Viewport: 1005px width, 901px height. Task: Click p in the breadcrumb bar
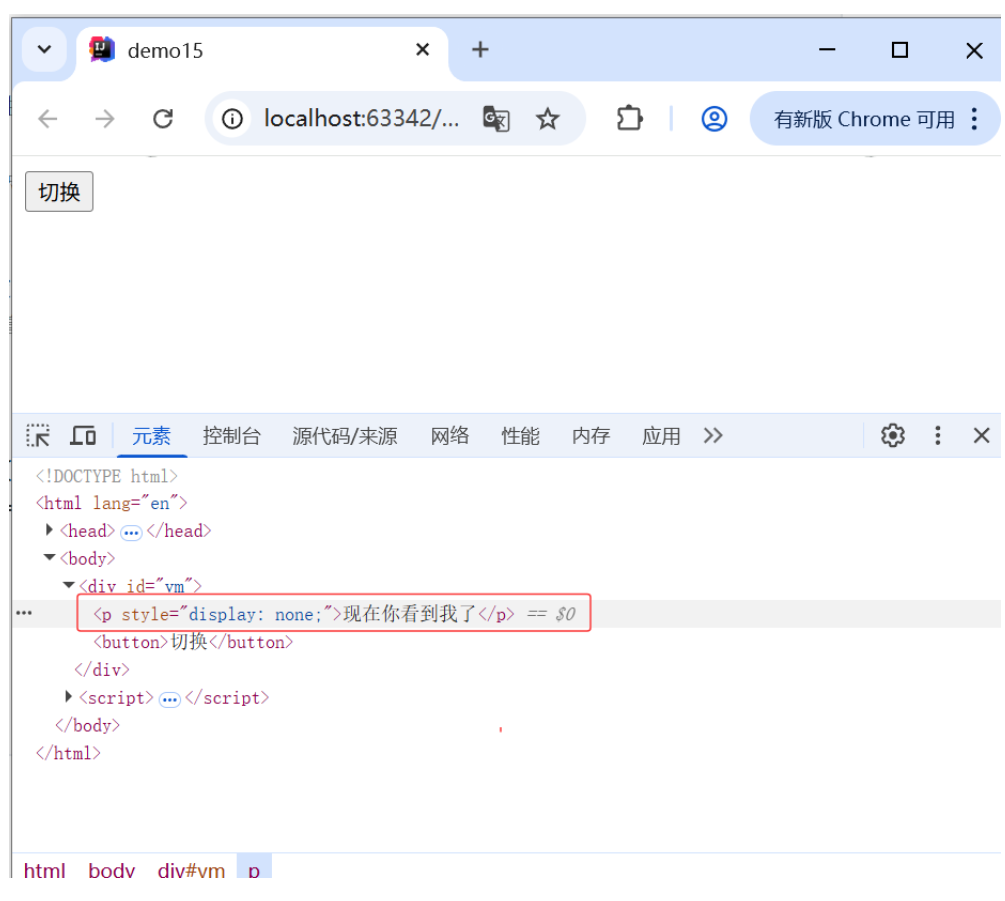tap(254, 868)
